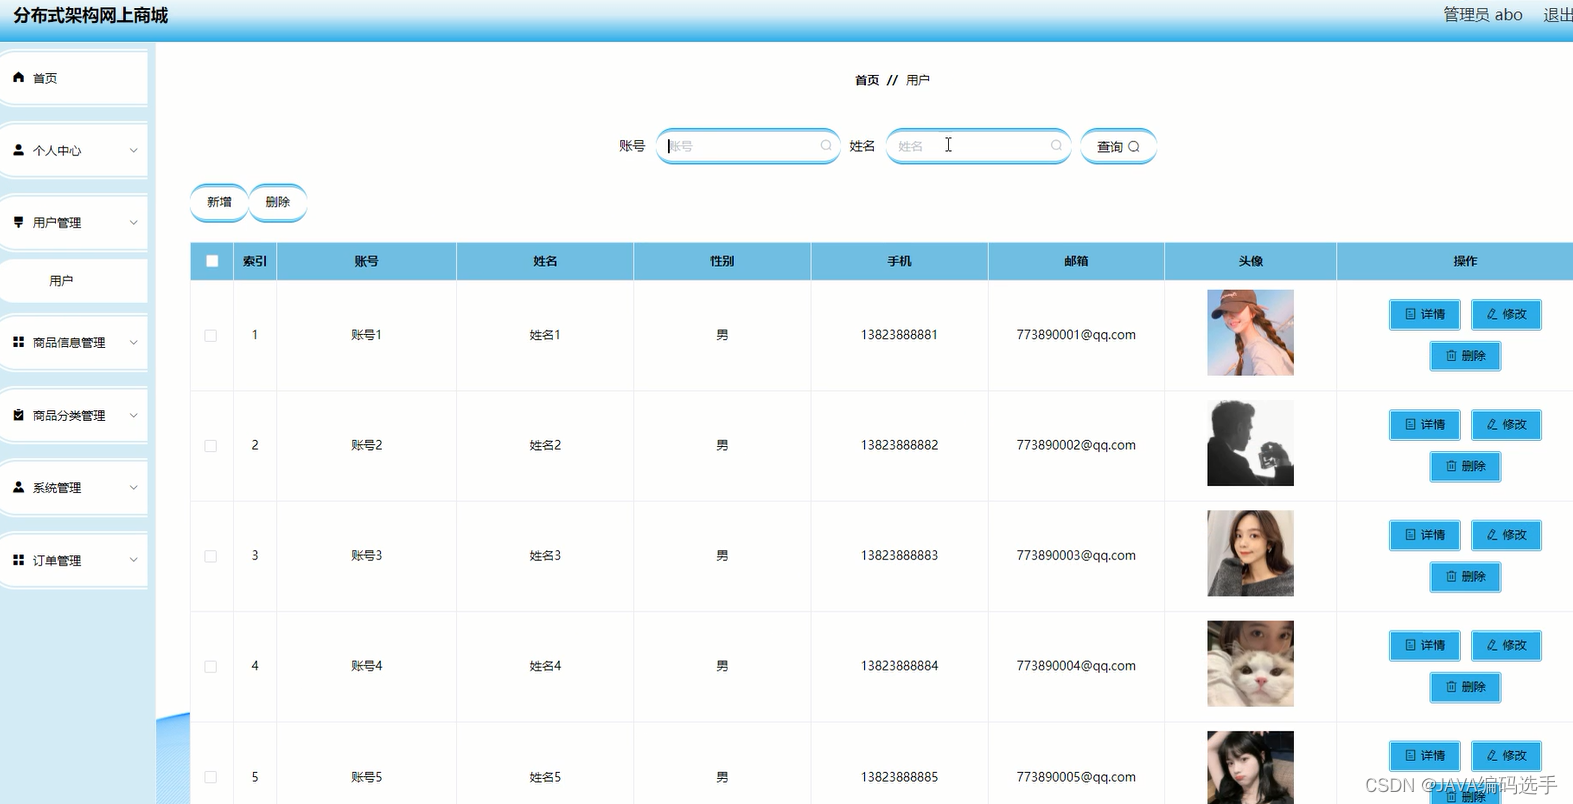Click 修改 for 账号2
This screenshot has height=804, width=1573.
1506,424
